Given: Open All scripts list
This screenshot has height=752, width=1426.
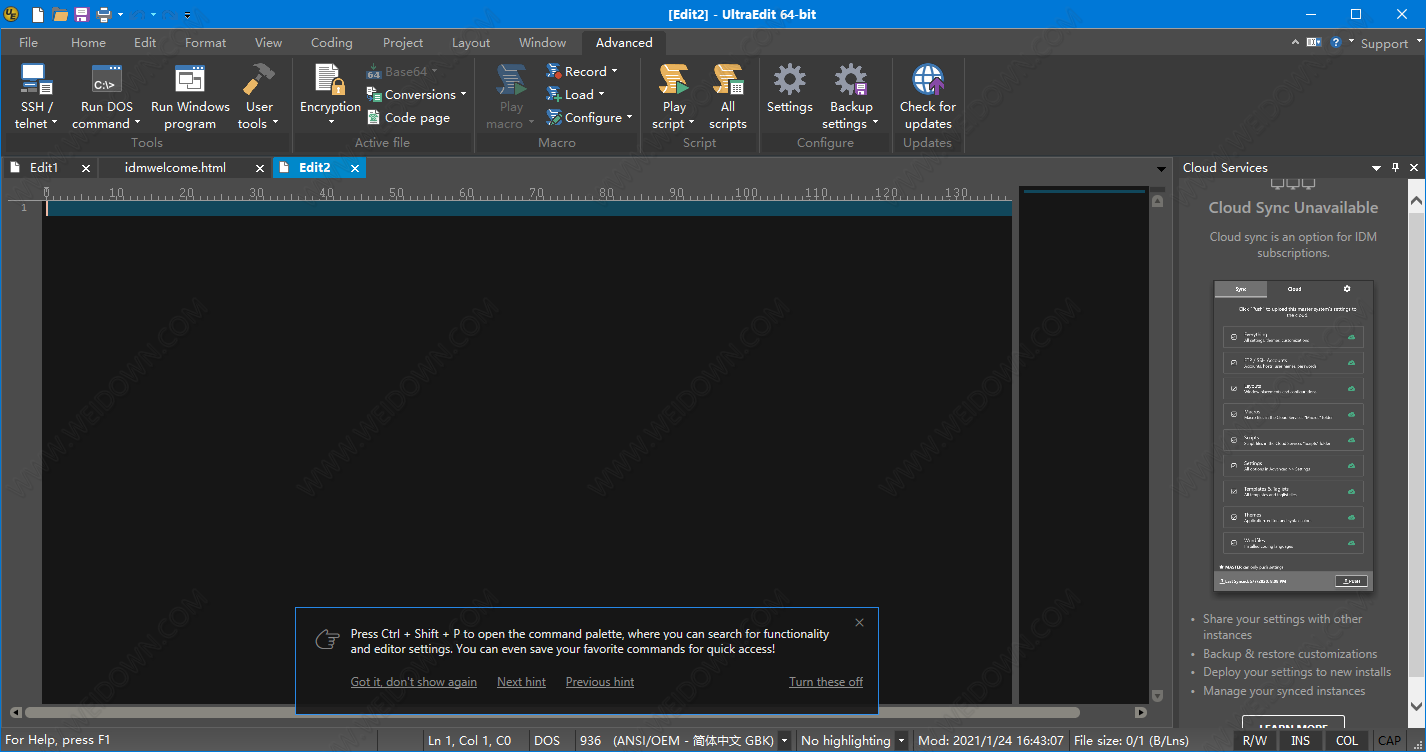Looking at the screenshot, I should pyautogui.click(x=728, y=97).
